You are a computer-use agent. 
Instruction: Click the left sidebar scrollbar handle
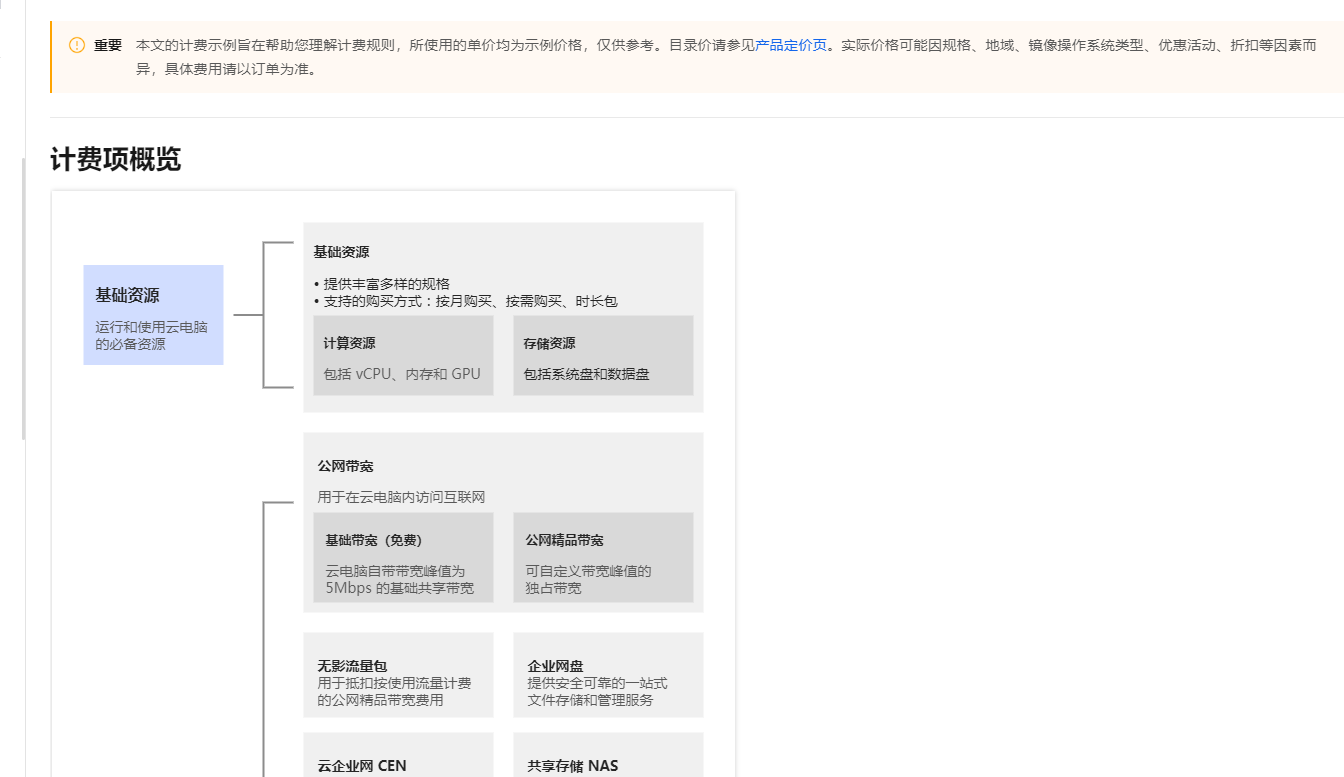click(24, 299)
